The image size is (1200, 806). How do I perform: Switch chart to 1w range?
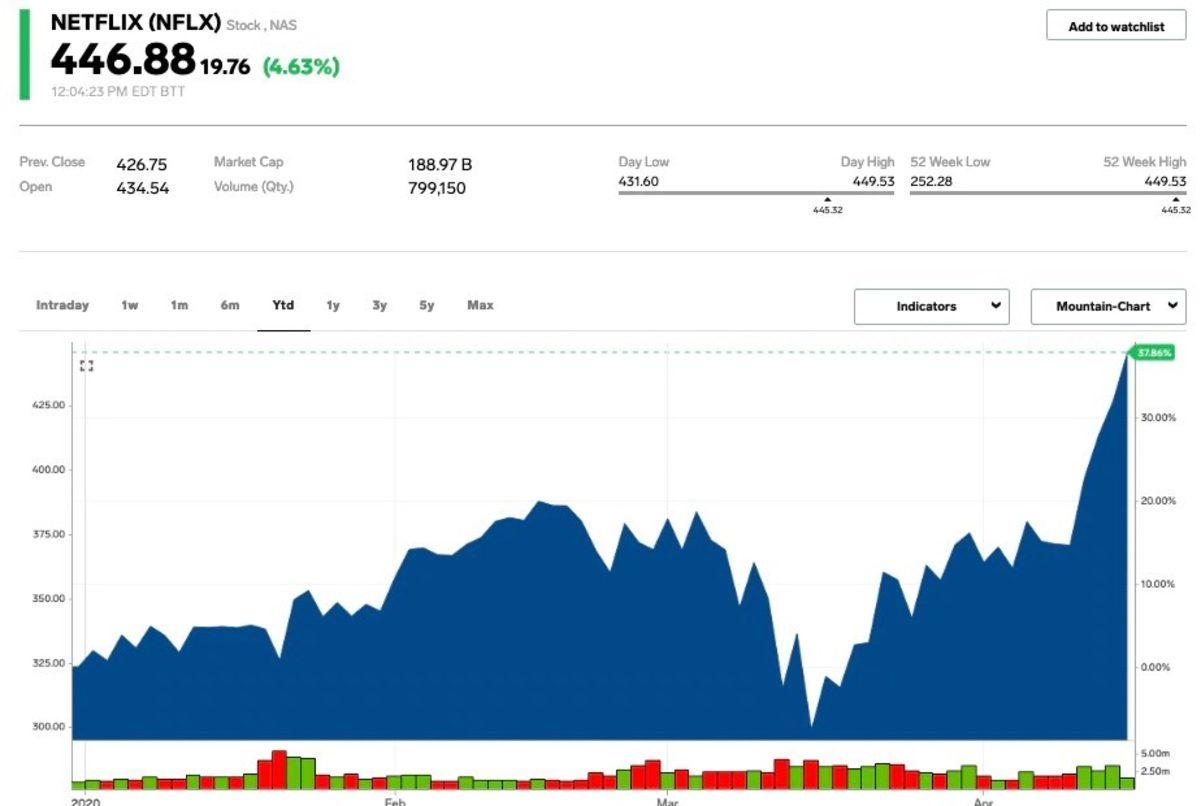click(x=130, y=306)
